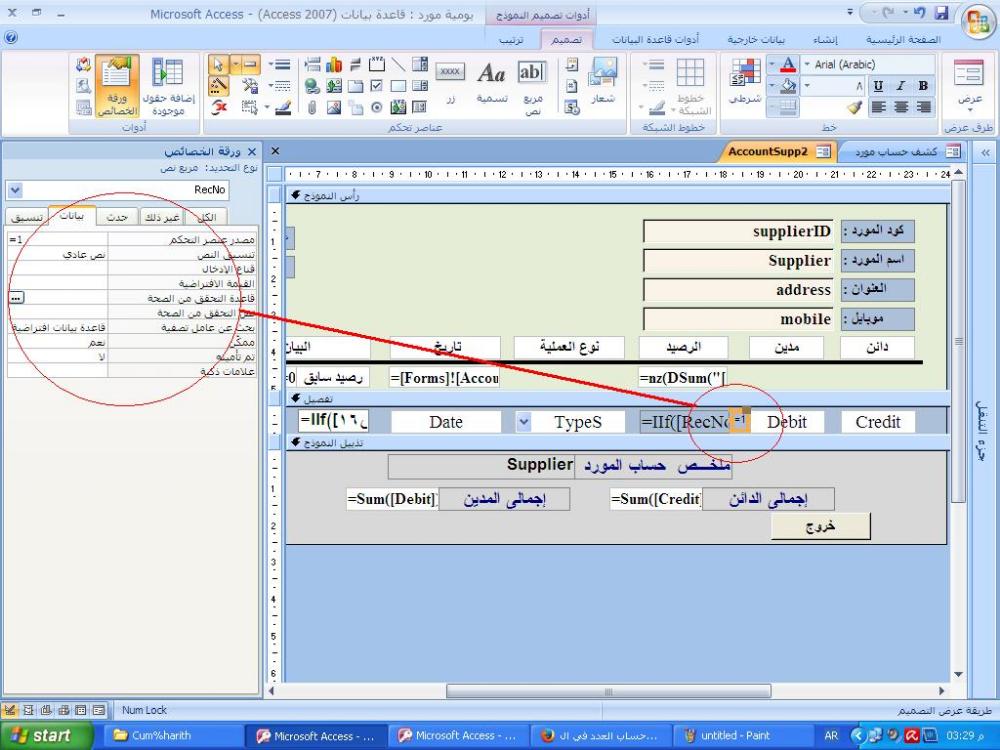Expand the font color dropdown arrow
Screen dimensions: 1000x750
pyautogui.click(x=772, y=64)
